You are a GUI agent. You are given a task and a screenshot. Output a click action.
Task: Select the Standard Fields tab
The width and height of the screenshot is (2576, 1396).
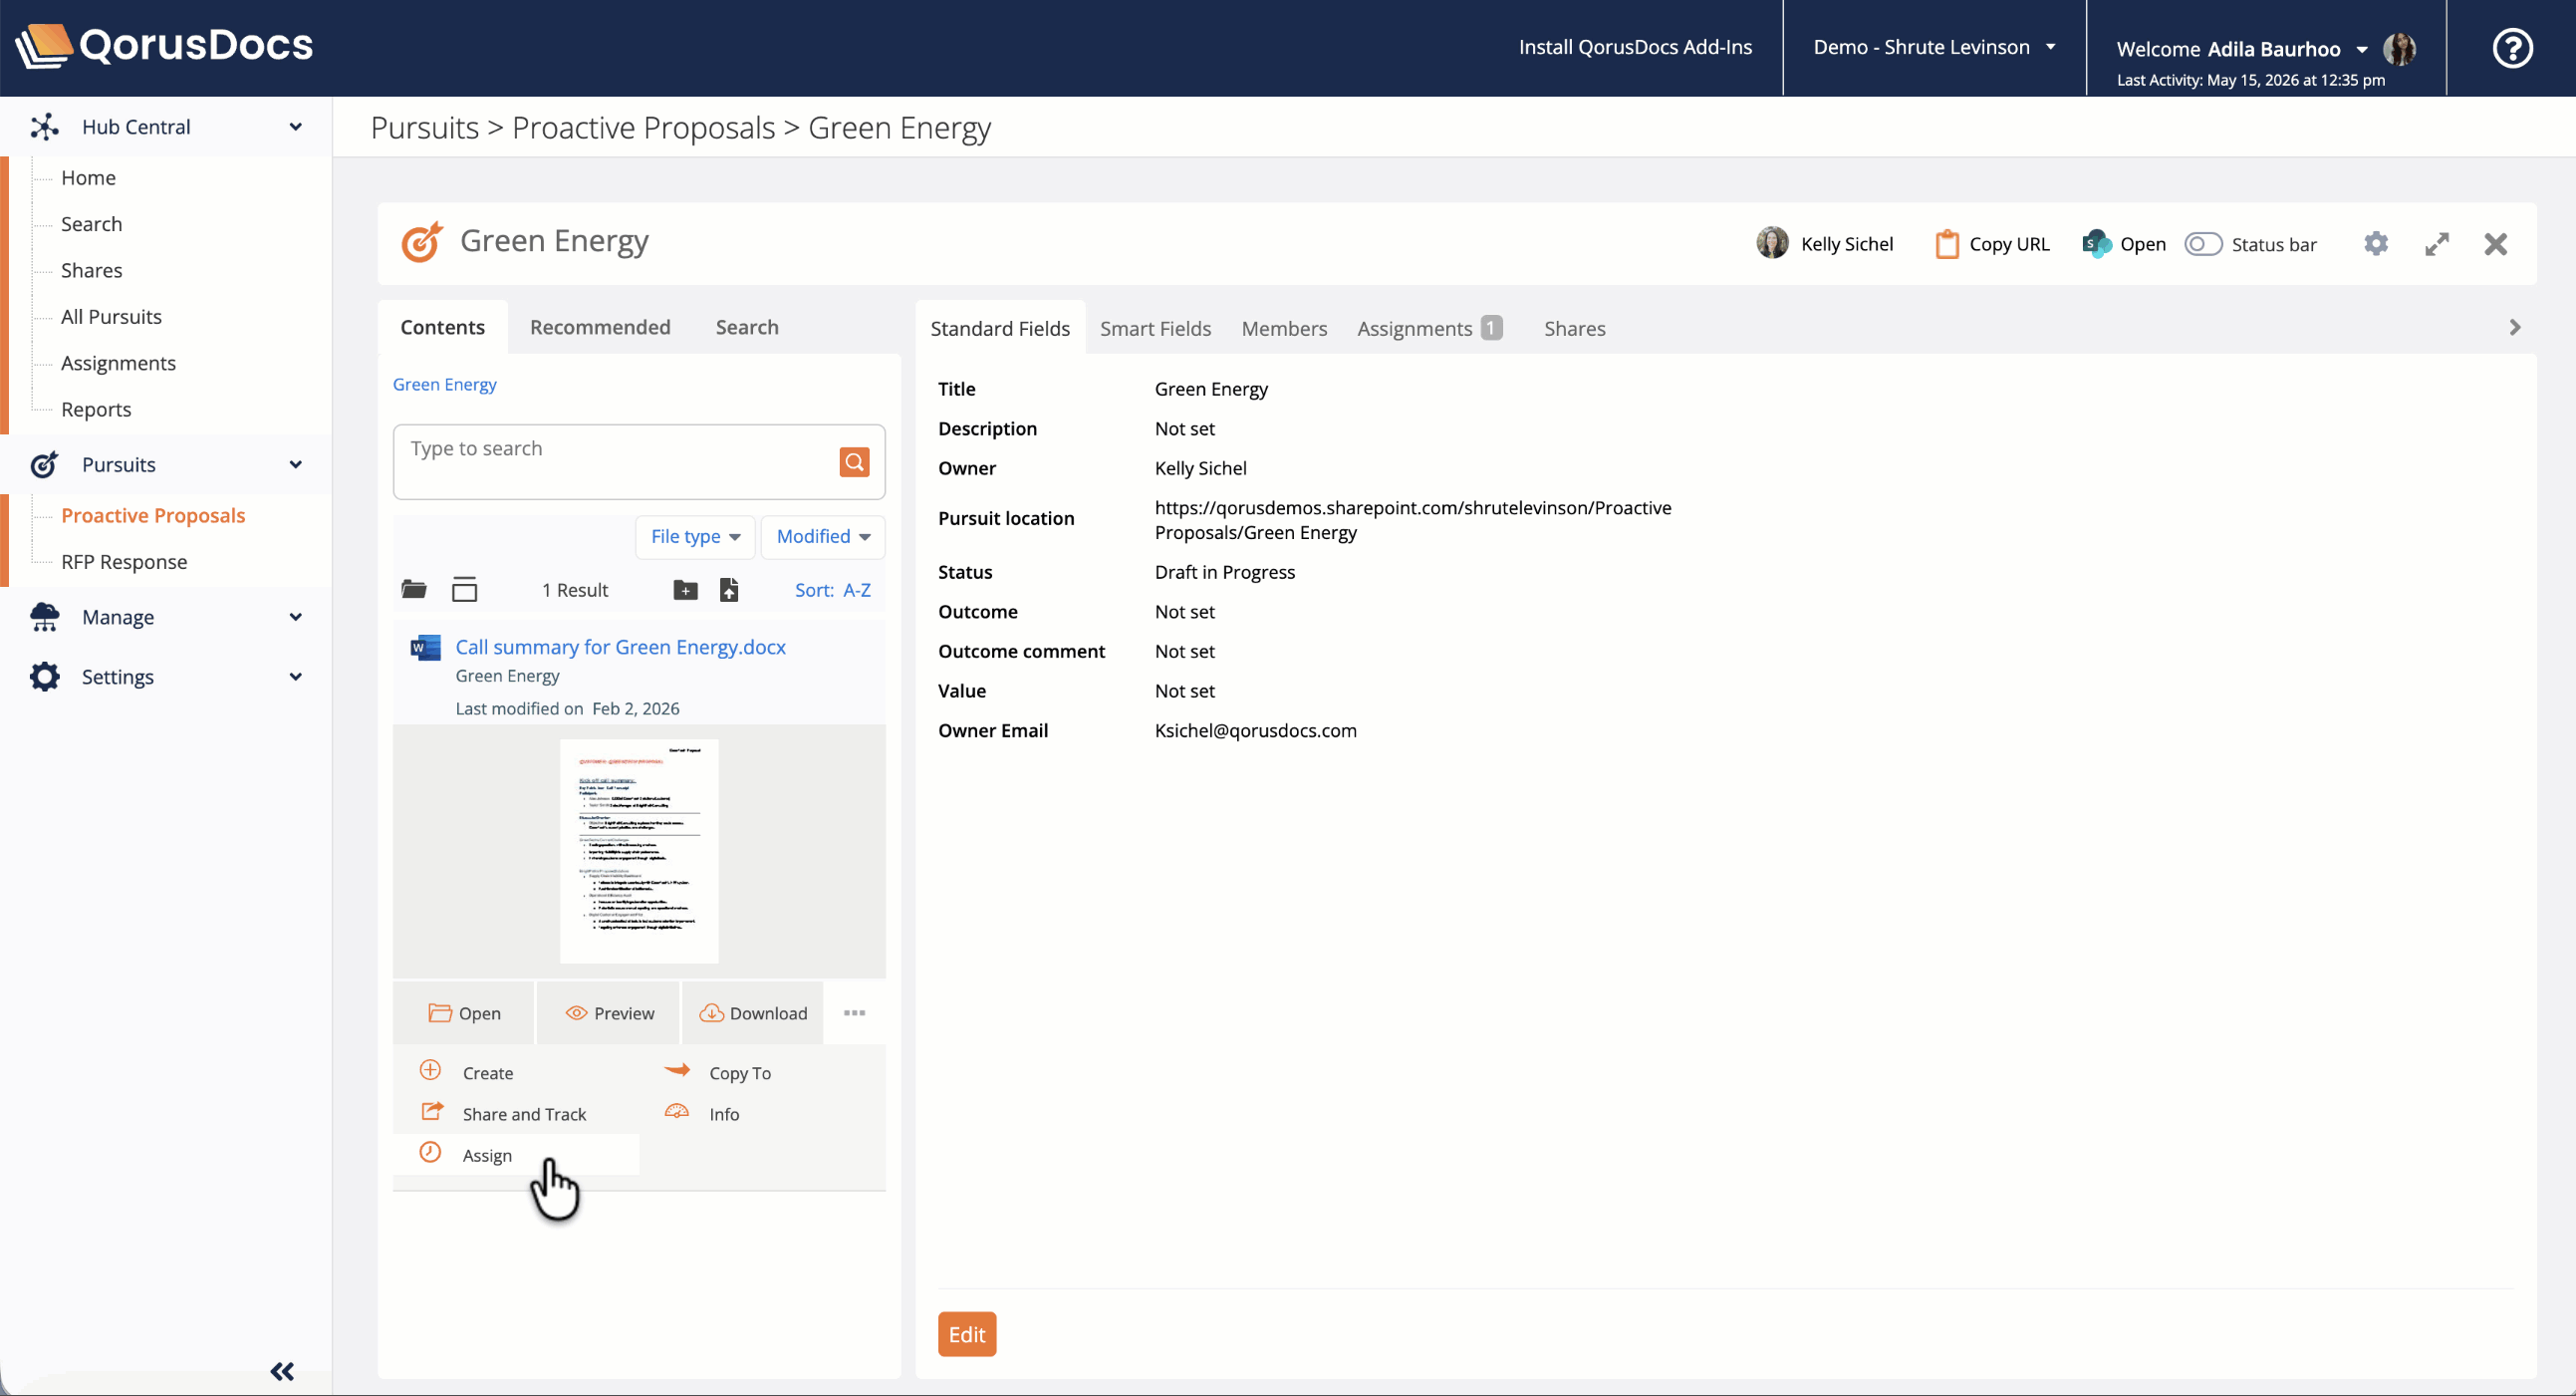click(x=1000, y=328)
